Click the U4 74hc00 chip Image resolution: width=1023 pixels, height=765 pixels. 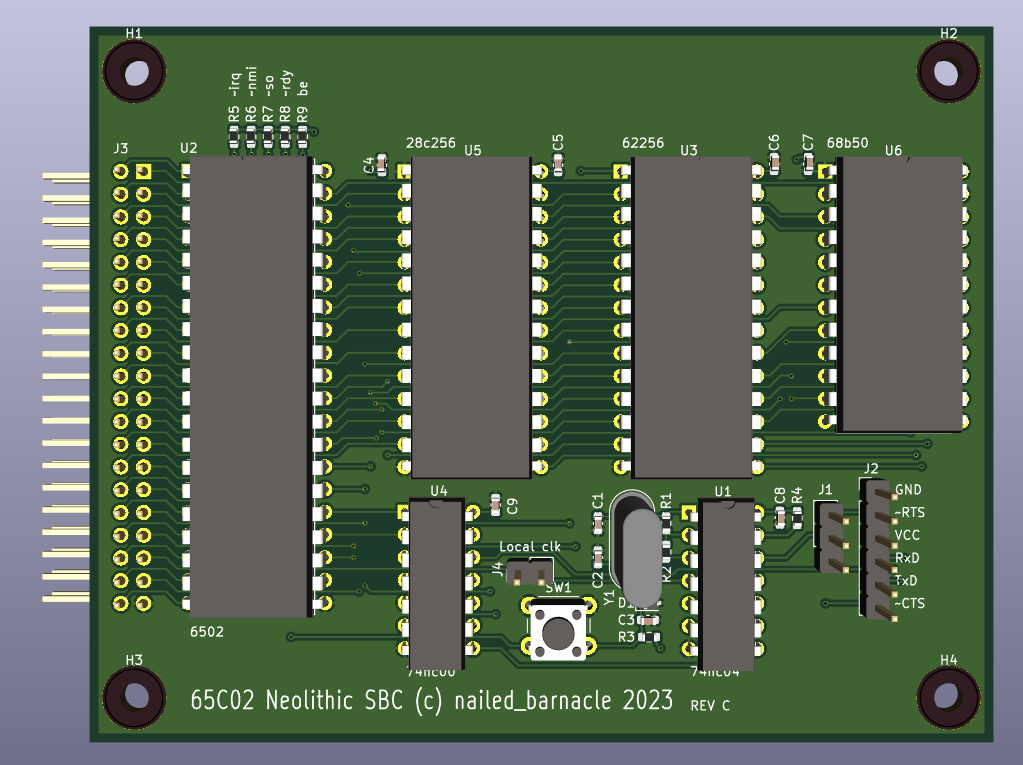[436, 580]
